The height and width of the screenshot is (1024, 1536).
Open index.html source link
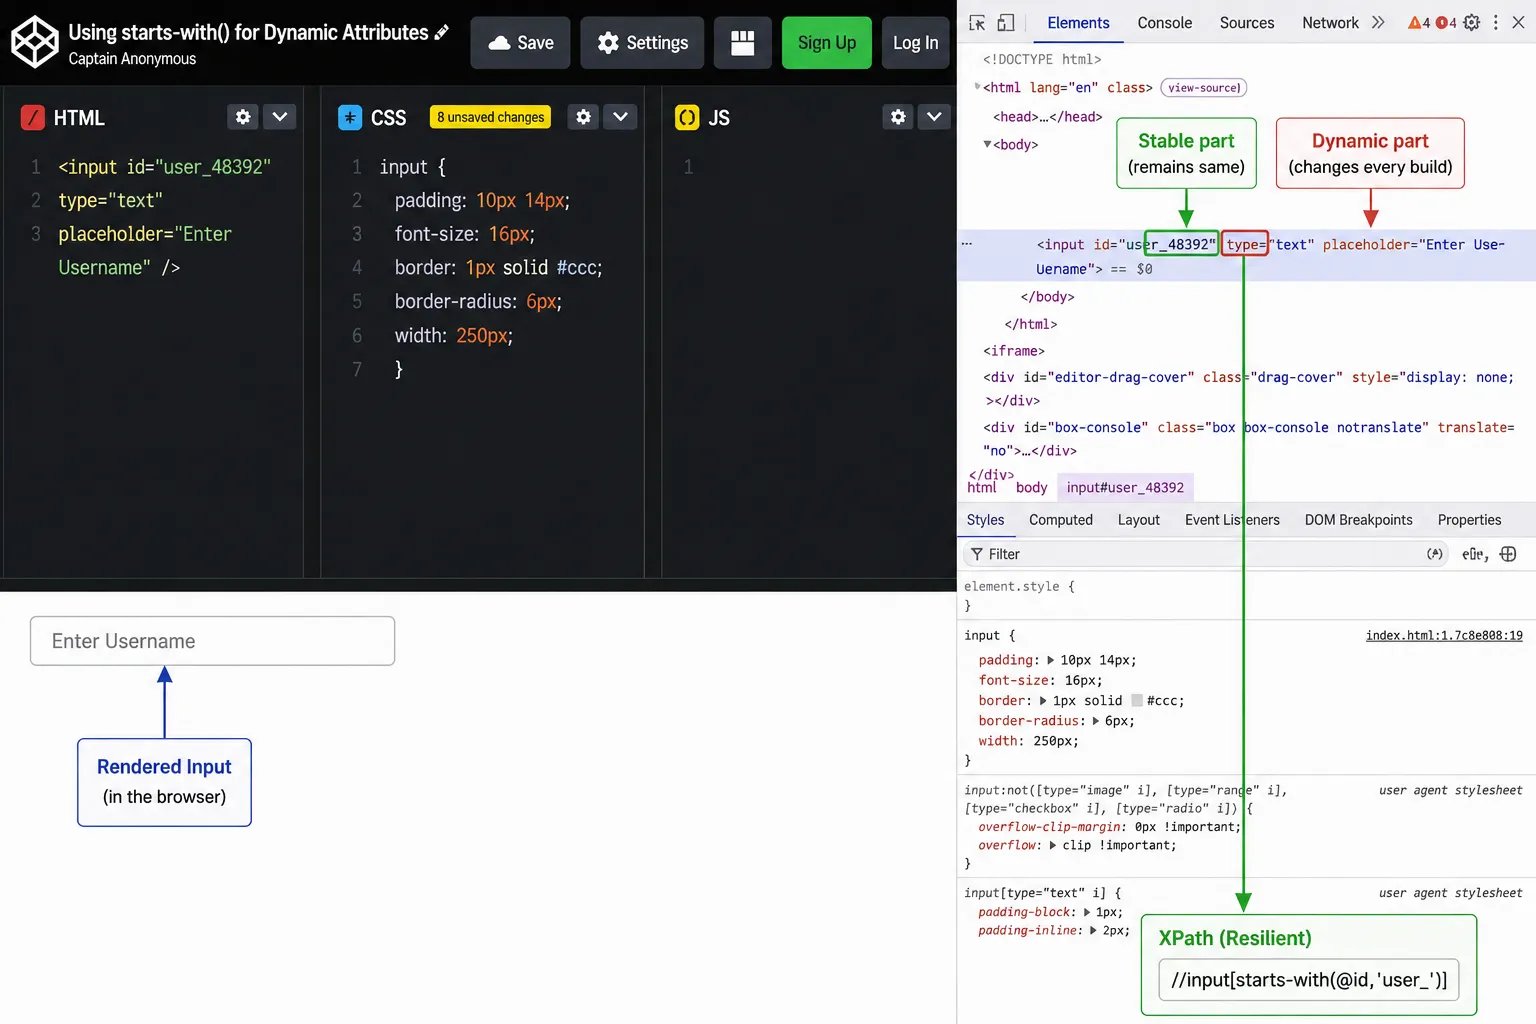pos(1444,636)
